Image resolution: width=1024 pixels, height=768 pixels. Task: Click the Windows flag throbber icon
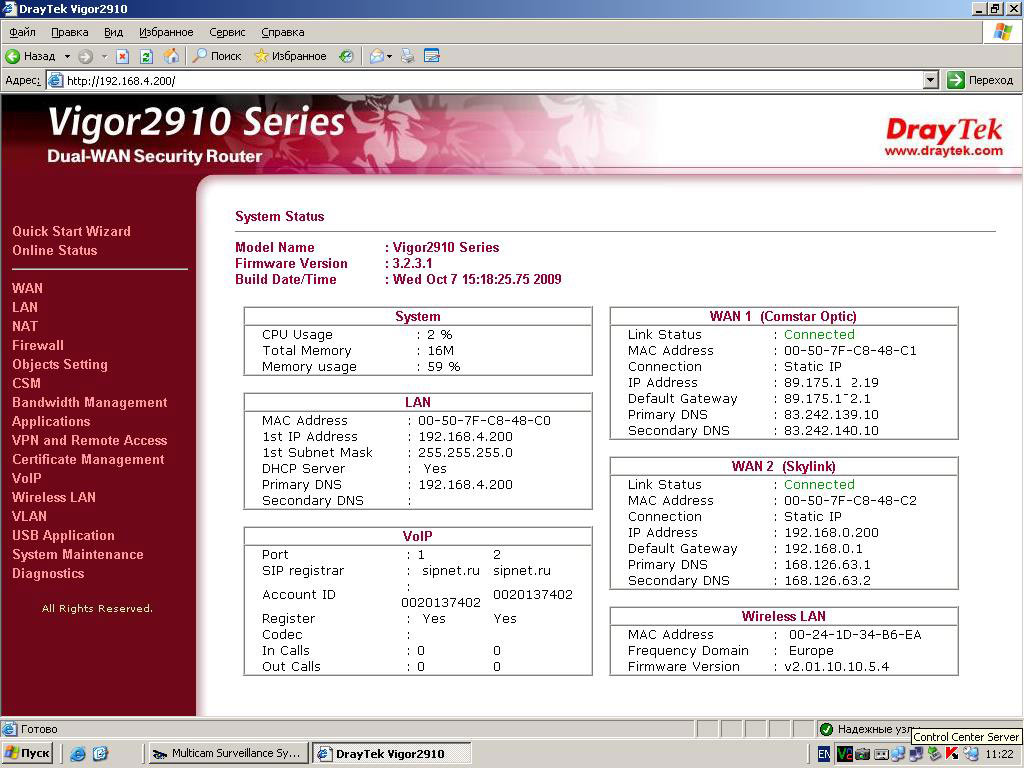click(x=1003, y=32)
